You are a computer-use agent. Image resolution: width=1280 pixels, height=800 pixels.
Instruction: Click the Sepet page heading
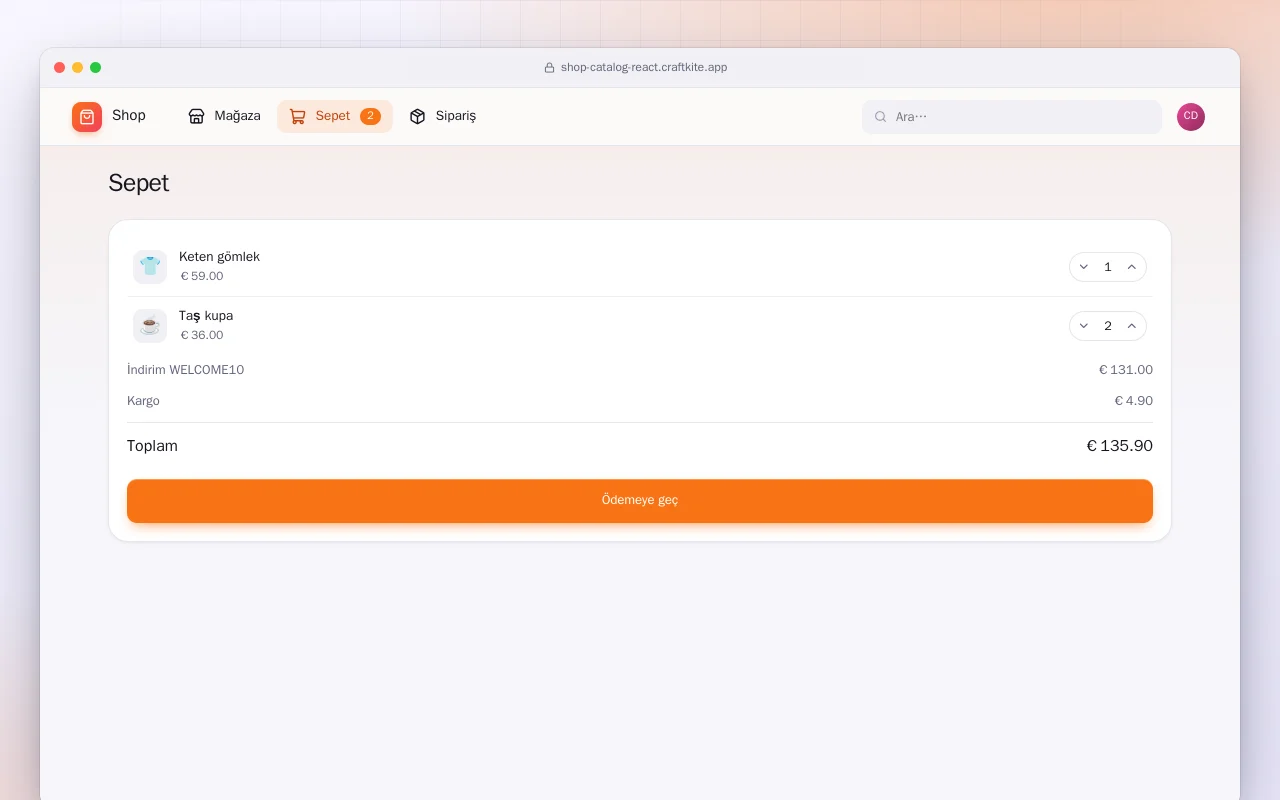(139, 183)
